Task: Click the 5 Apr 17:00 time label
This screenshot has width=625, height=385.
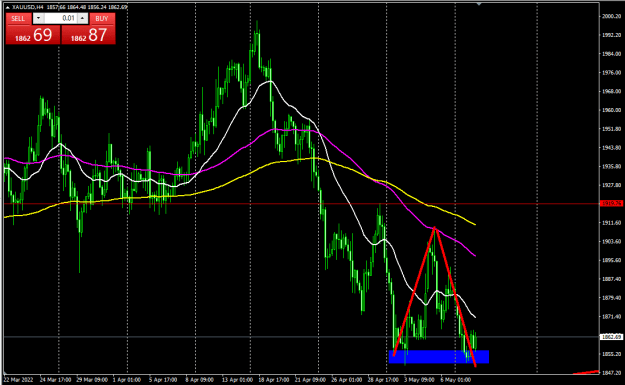Action: tap(163, 380)
